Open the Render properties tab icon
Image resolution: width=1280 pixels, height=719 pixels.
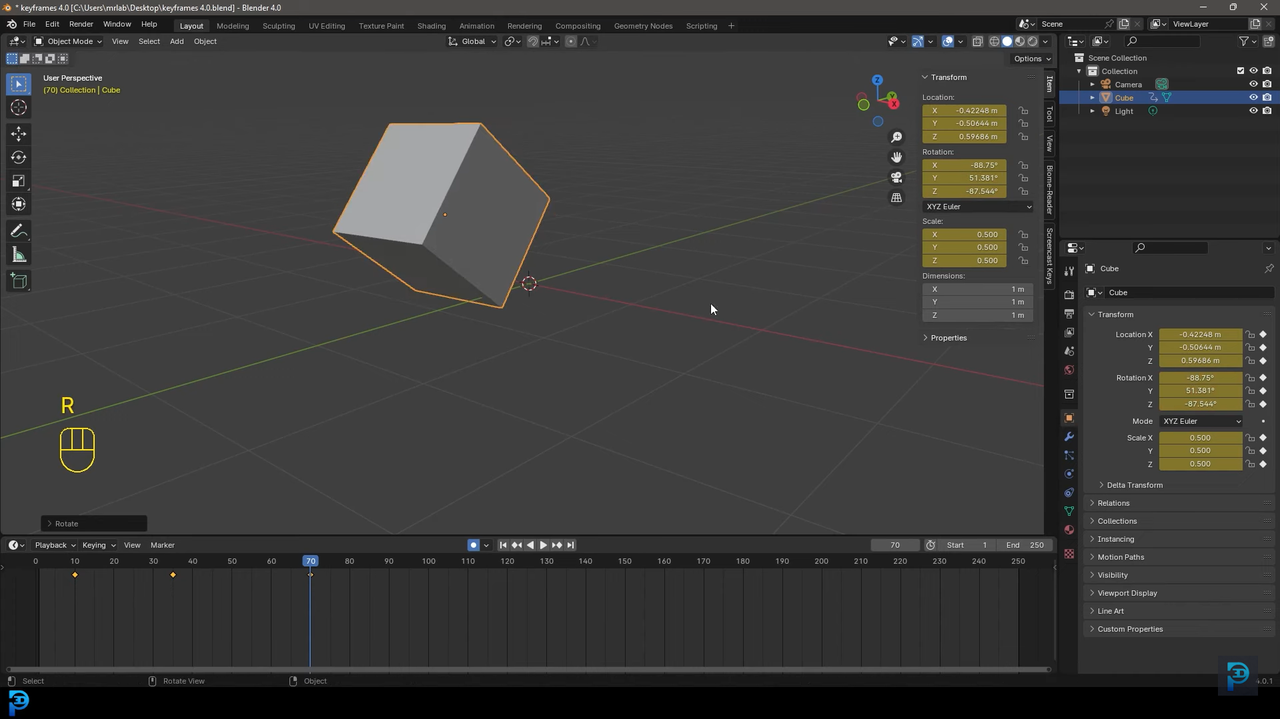point(1069,295)
